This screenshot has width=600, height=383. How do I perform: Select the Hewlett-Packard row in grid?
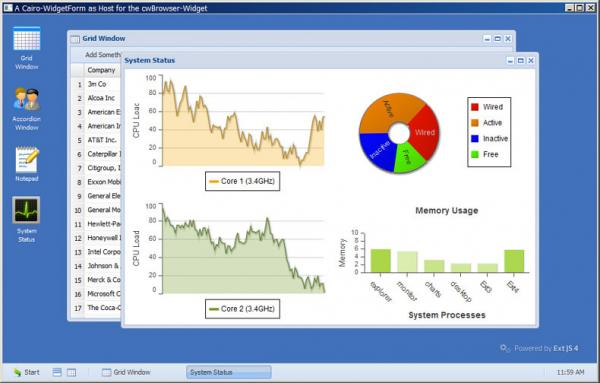(x=96, y=224)
